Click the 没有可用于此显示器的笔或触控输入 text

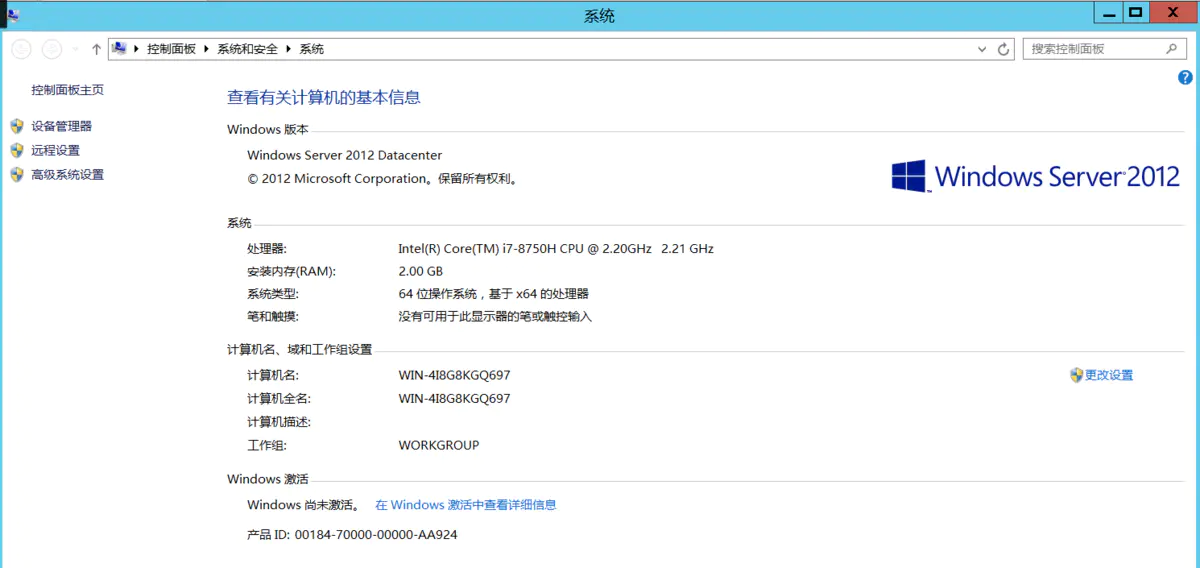[x=495, y=316]
